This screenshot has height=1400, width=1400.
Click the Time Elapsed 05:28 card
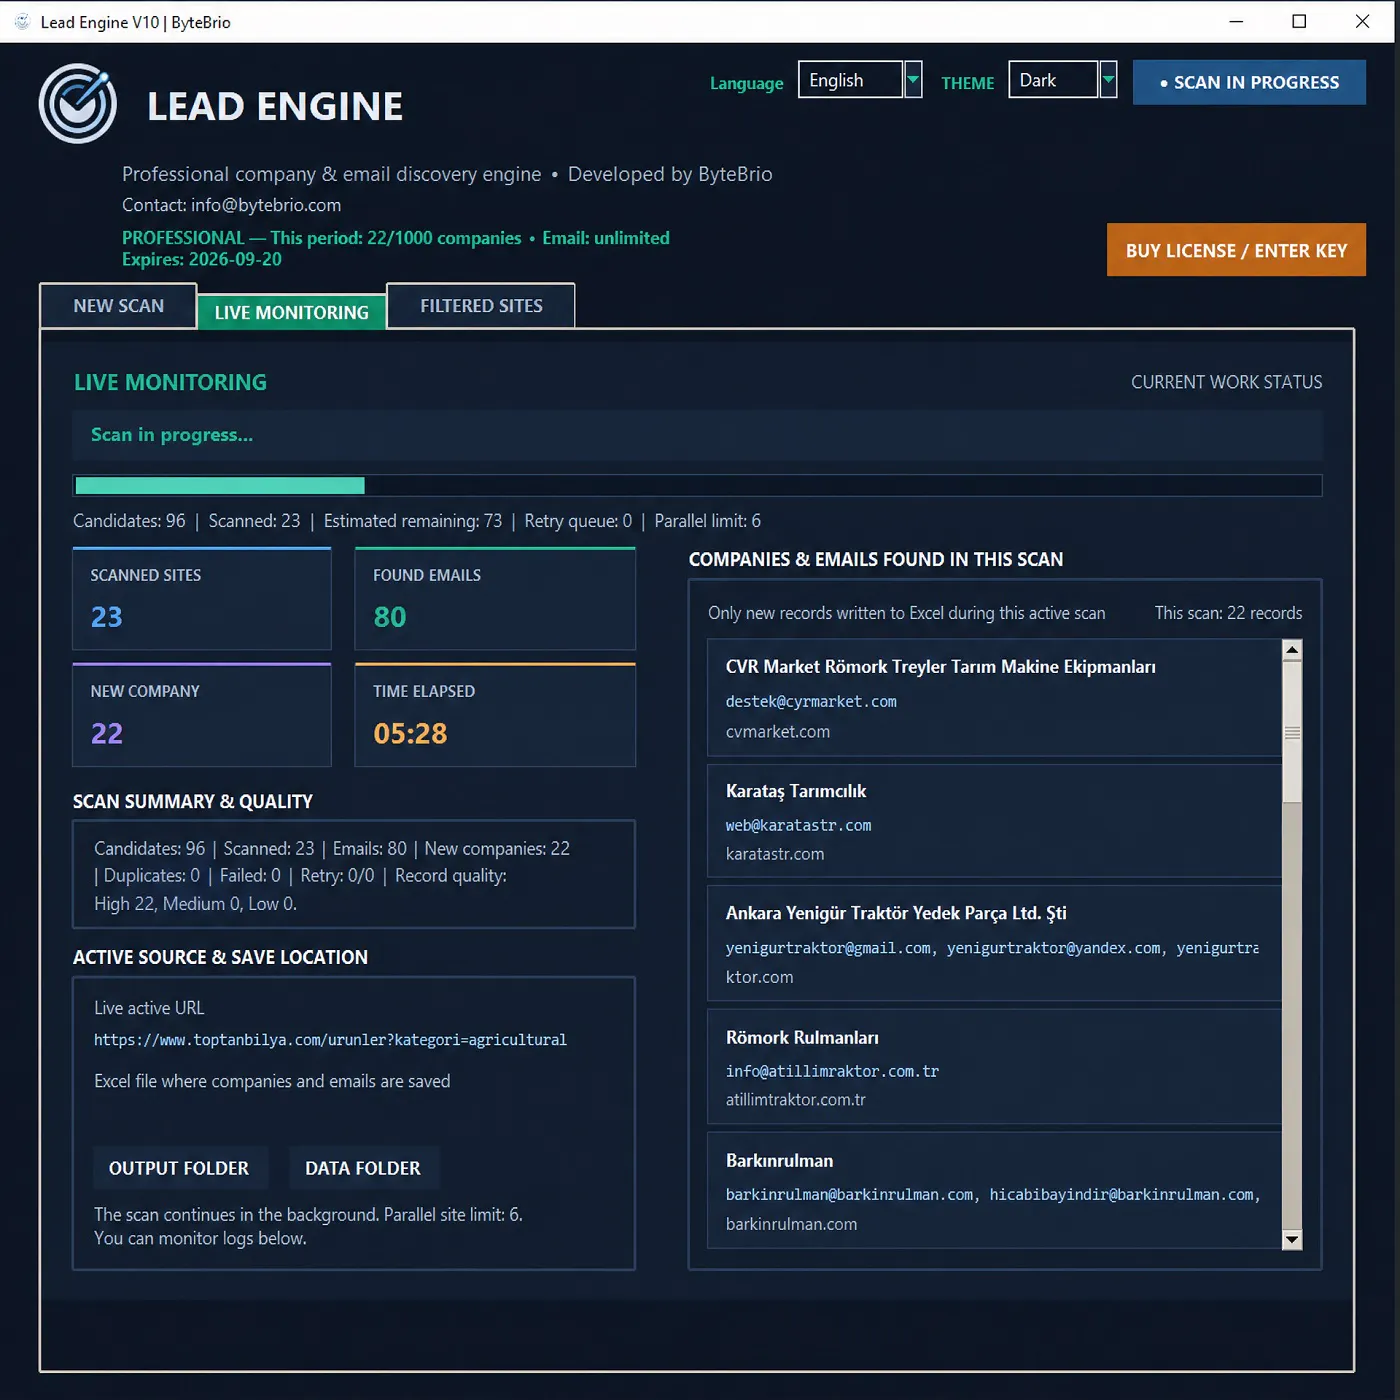[x=495, y=715]
